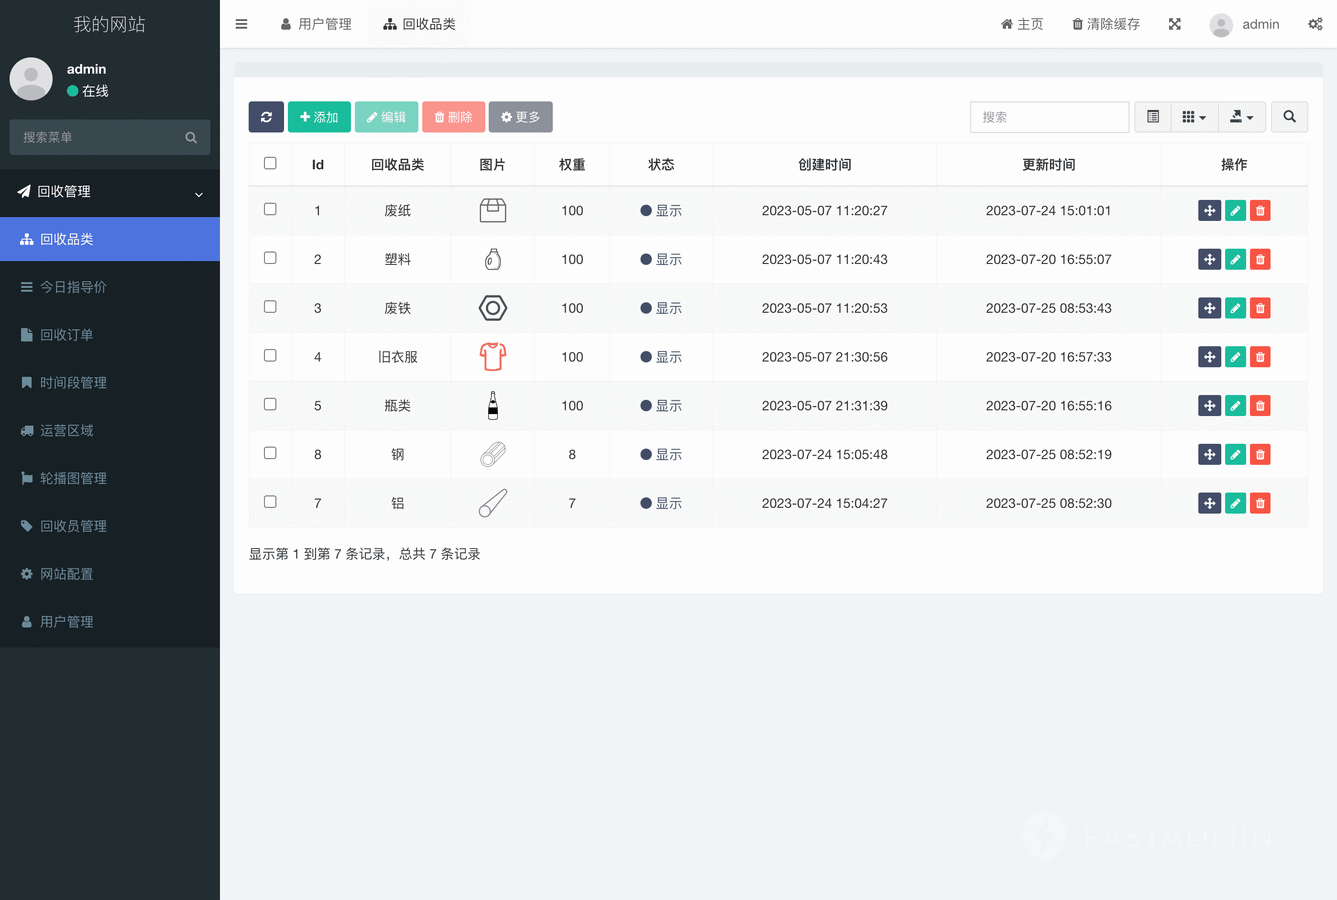Click the magnifier search button beside export
This screenshot has width=1337, height=900.
click(x=1289, y=117)
